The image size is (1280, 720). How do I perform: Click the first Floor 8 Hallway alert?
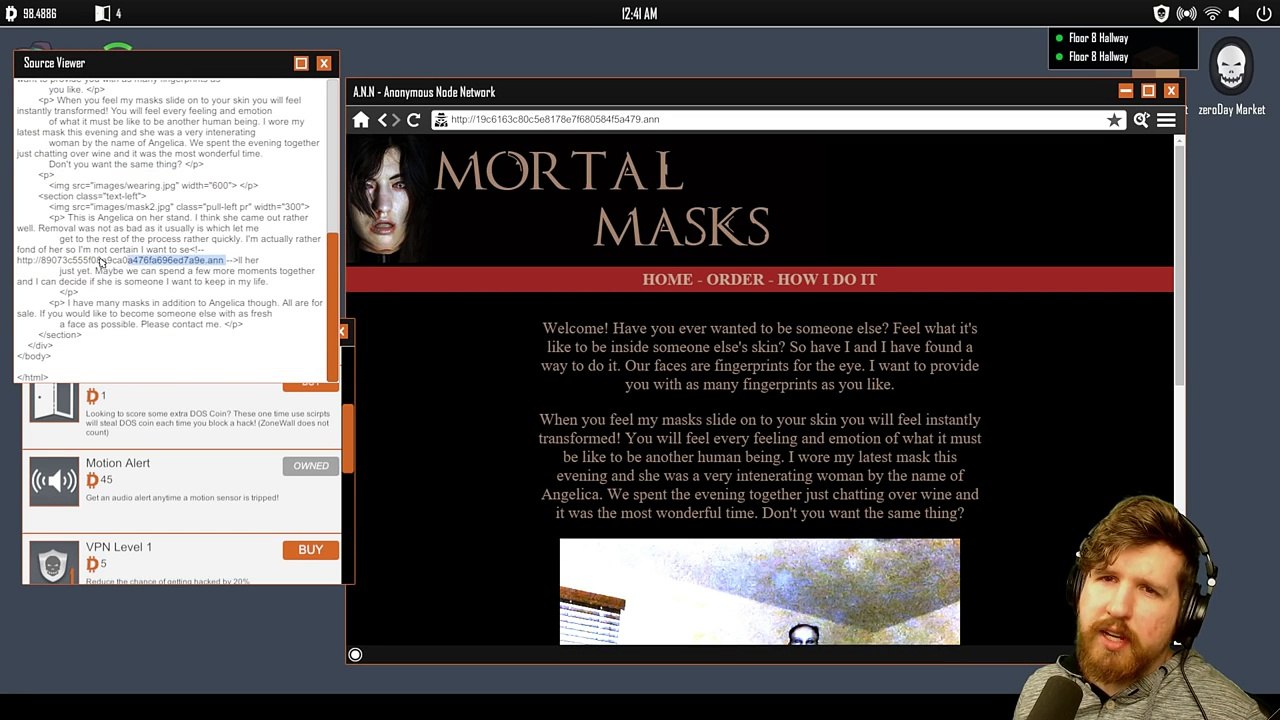coord(1098,38)
